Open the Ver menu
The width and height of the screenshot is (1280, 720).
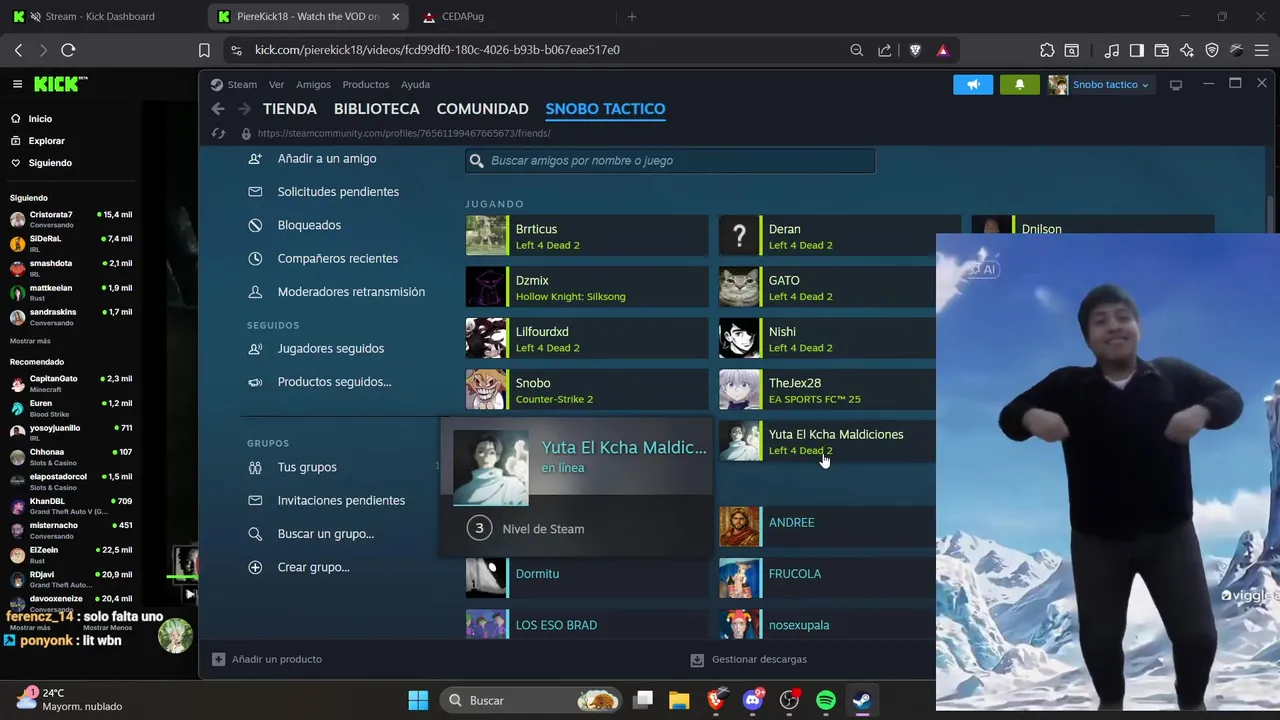click(276, 85)
